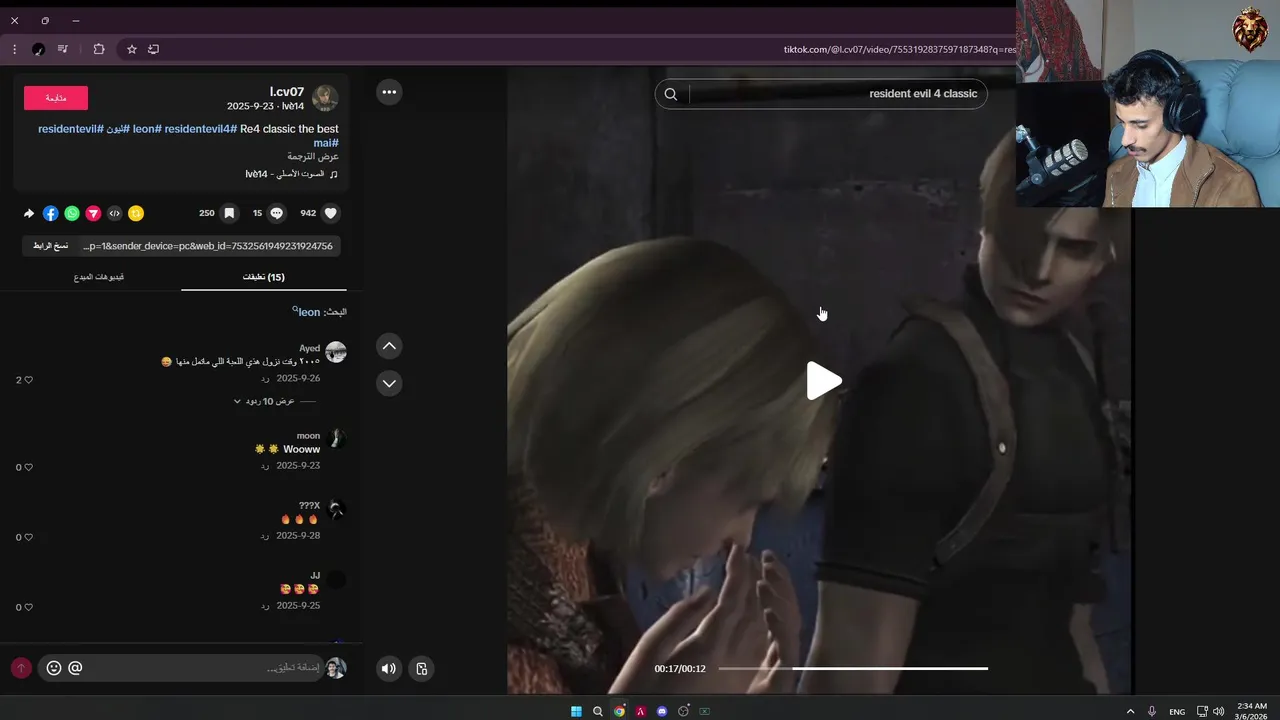The width and height of the screenshot is (1280, 720).
Task: Reply to ???X's comment
Action: (x=265, y=536)
